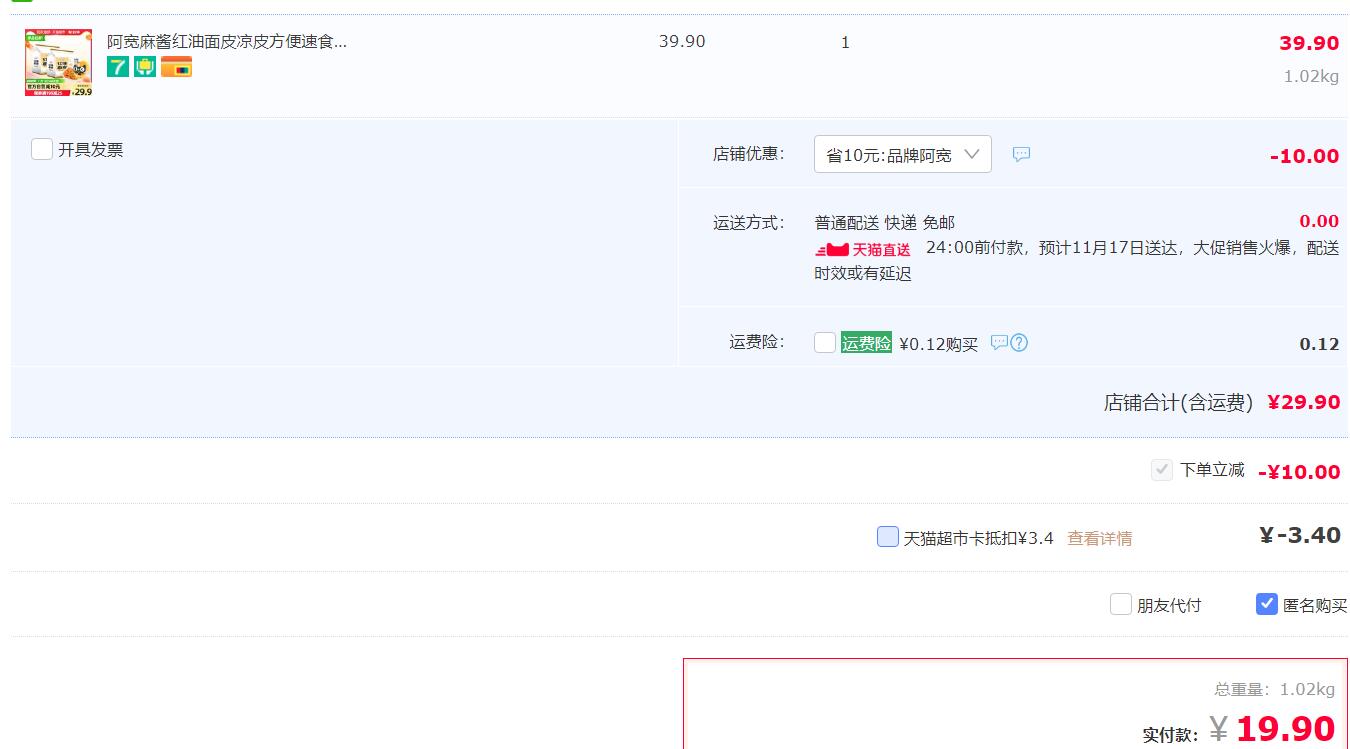Click the -¥10.00 order discount amount
This screenshot has height=749, width=1350.
tap(1299, 472)
